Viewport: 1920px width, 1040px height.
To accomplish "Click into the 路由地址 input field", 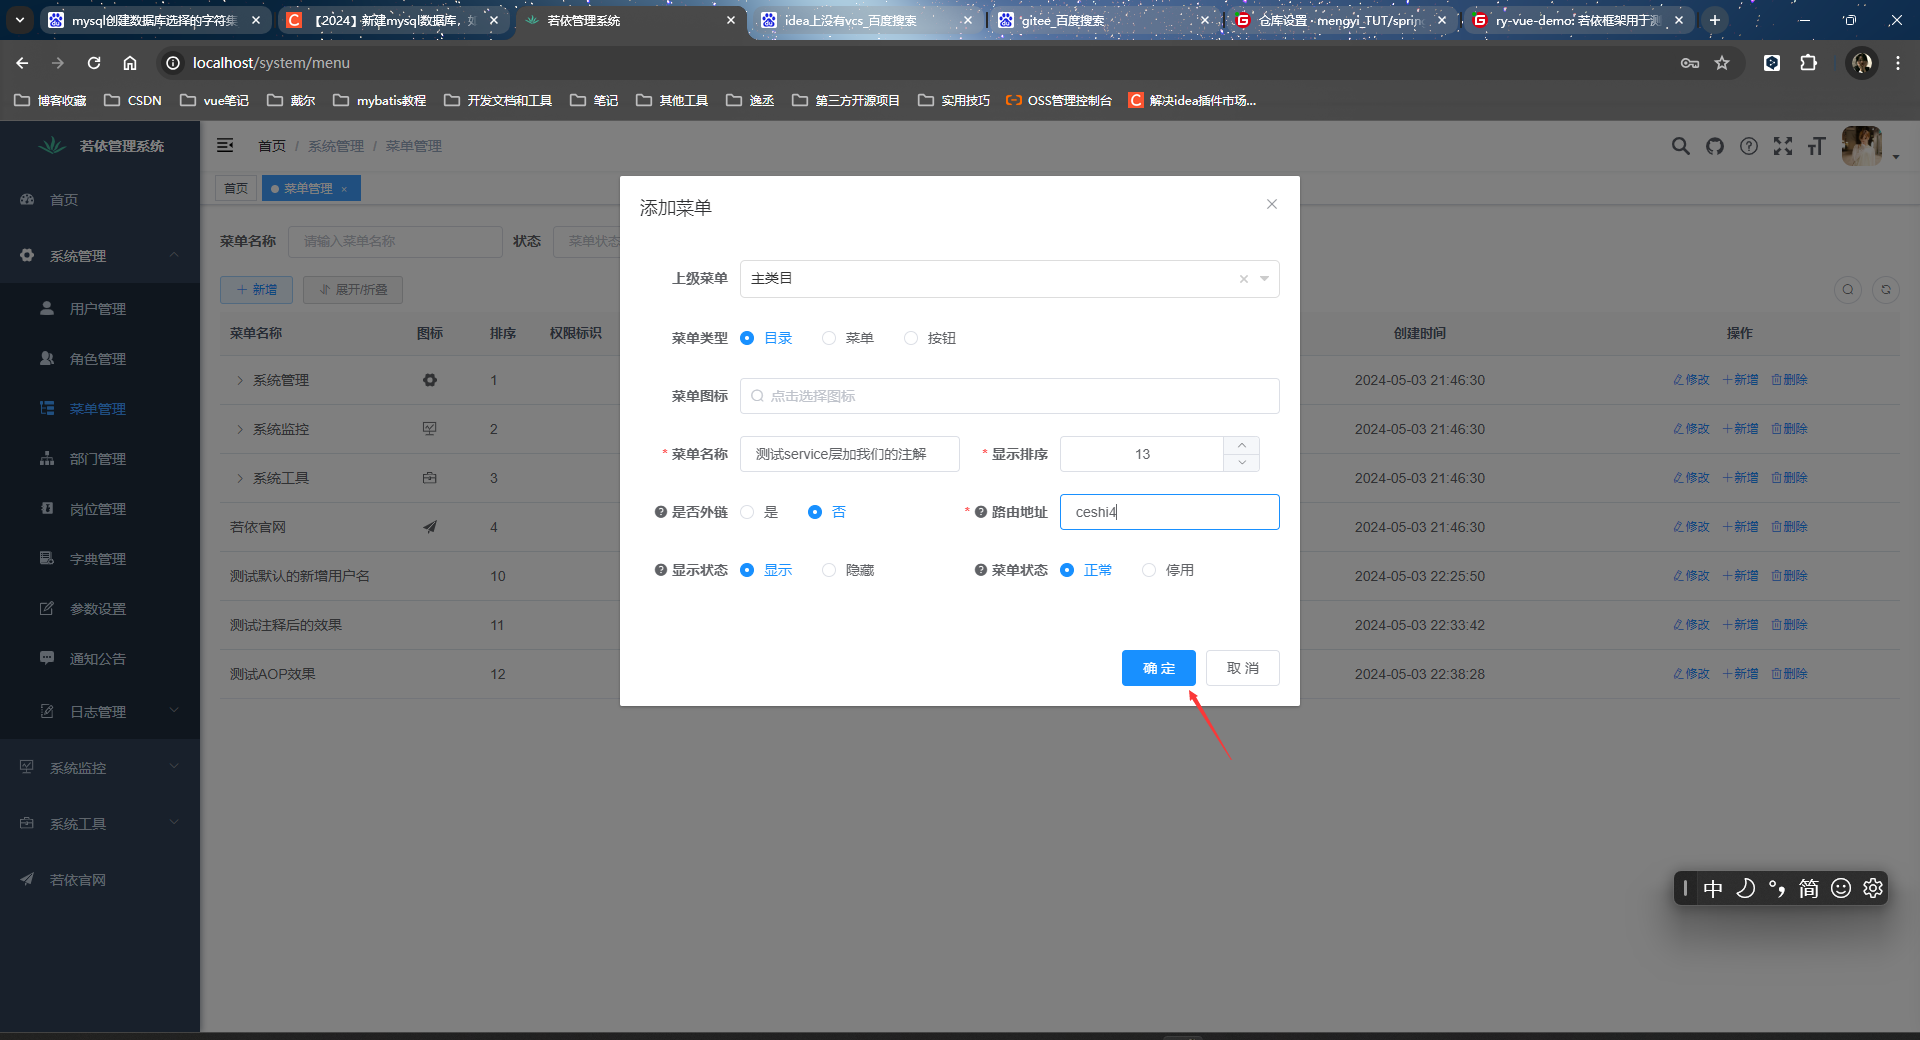I will click(1170, 512).
